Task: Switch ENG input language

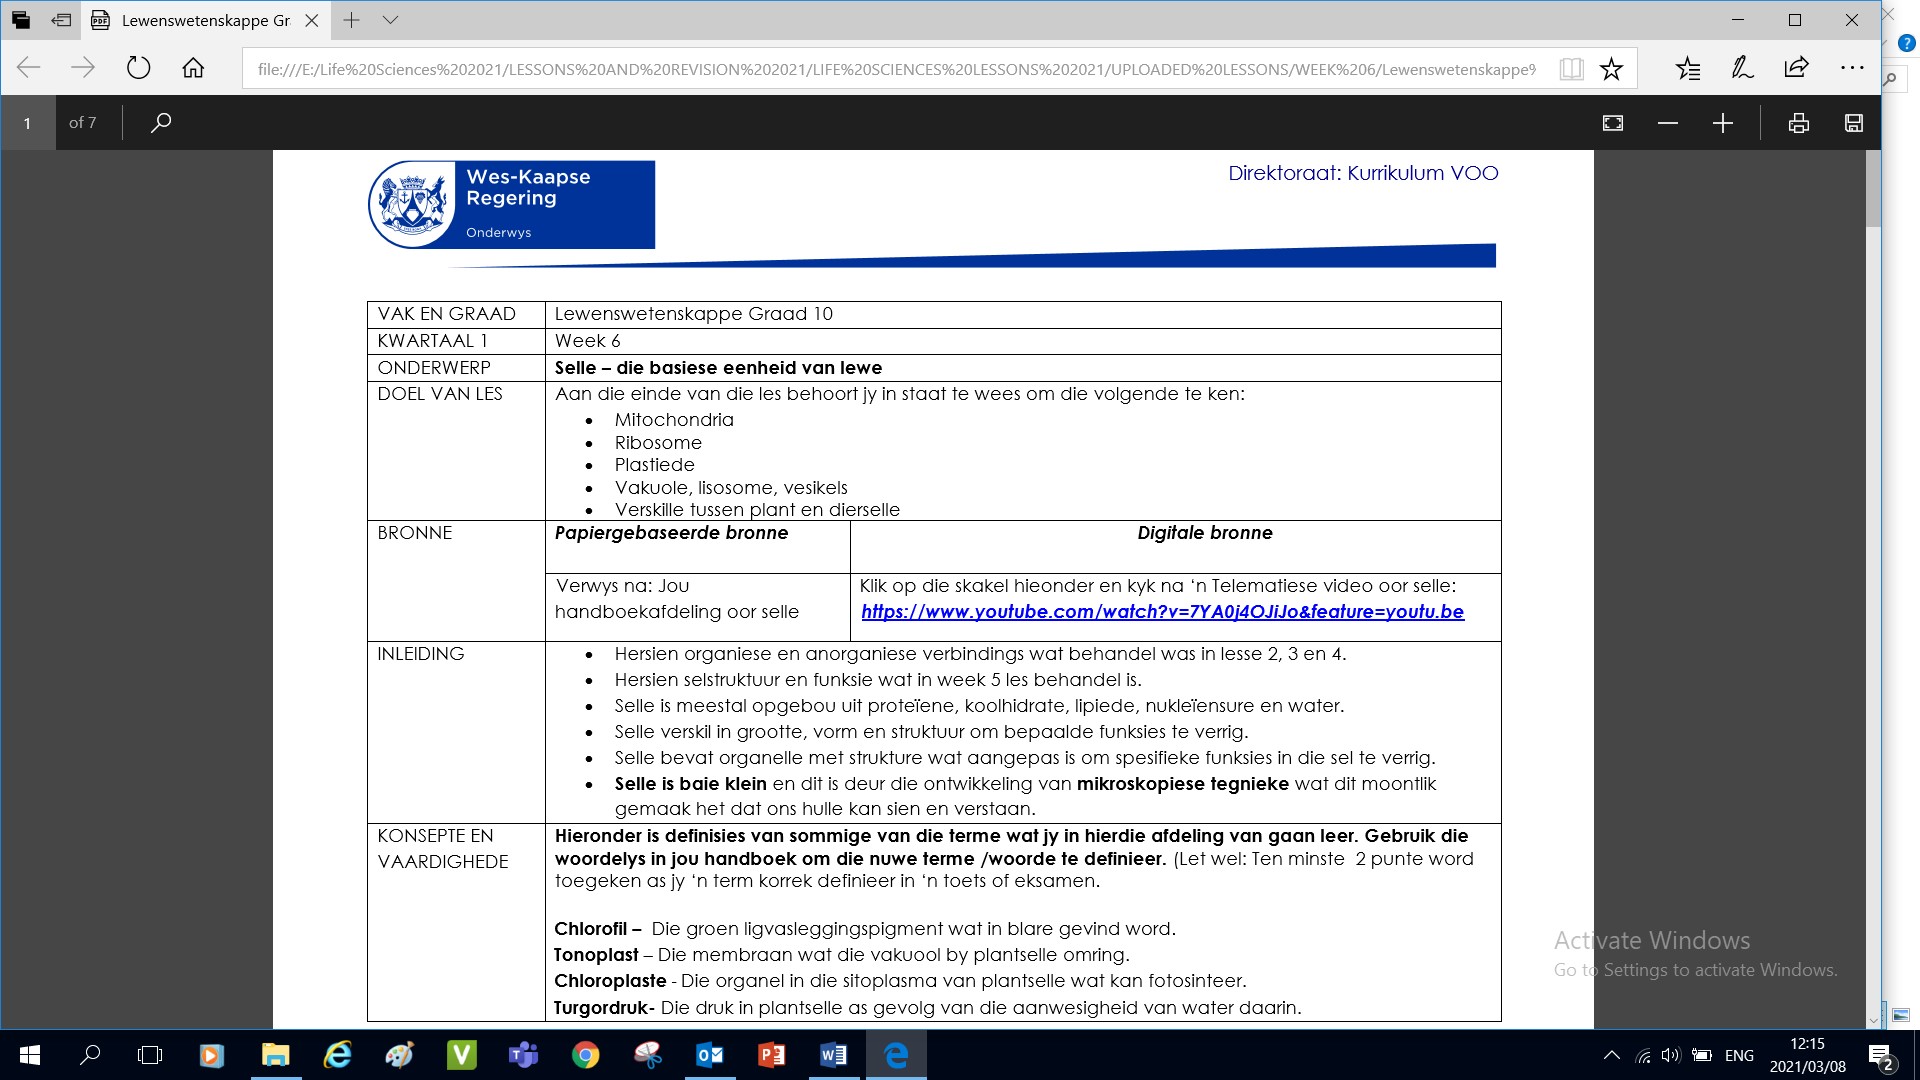Action: click(x=1739, y=1055)
